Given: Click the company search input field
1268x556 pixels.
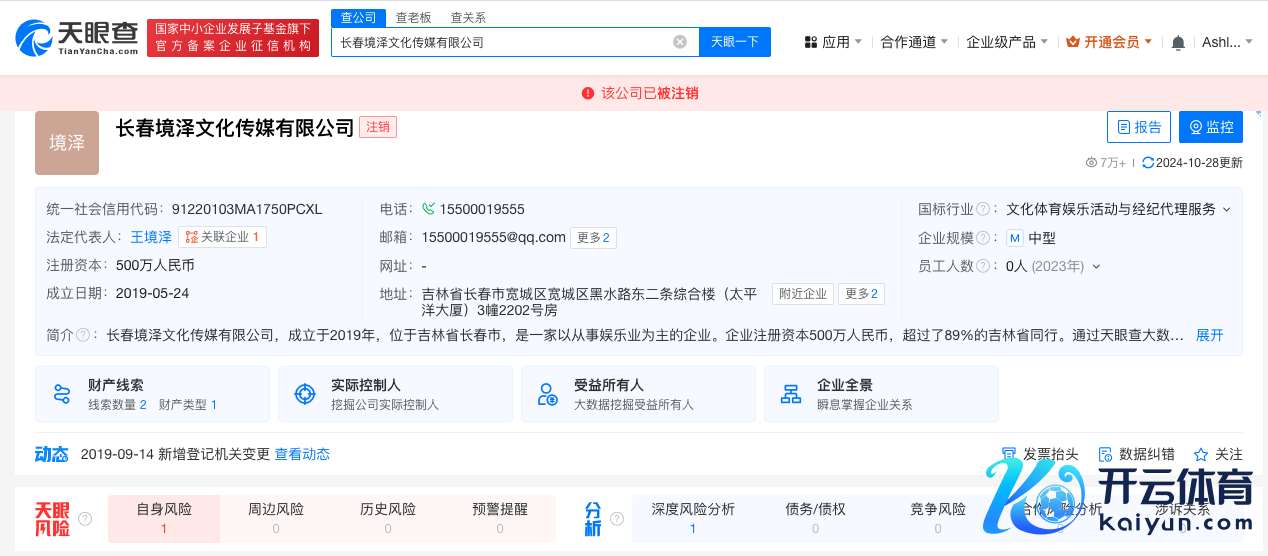Looking at the screenshot, I should pyautogui.click(x=500, y=42).
